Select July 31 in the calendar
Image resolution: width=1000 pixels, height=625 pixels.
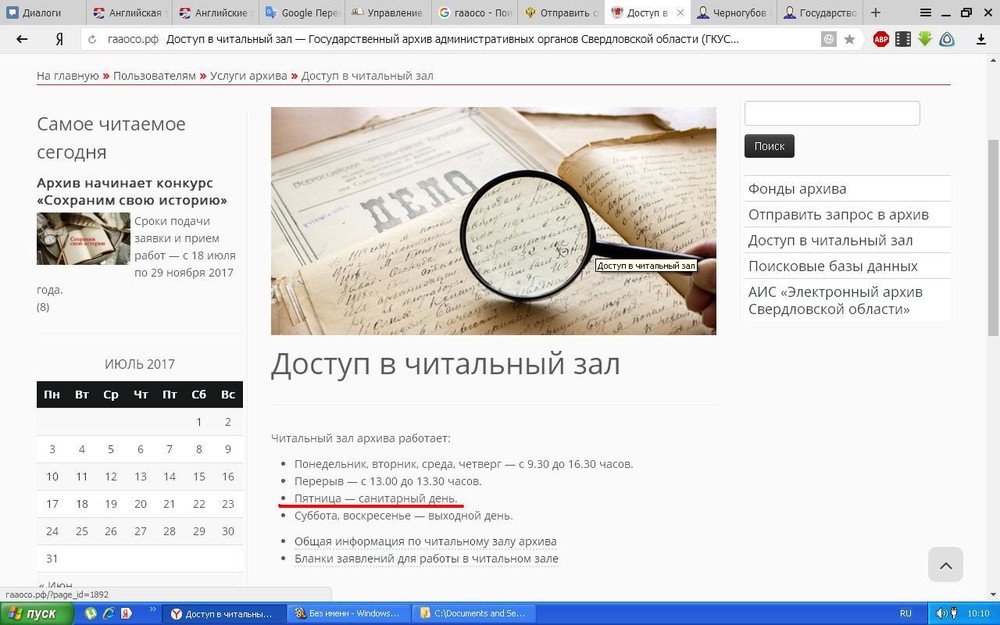(x=52, y=559)
